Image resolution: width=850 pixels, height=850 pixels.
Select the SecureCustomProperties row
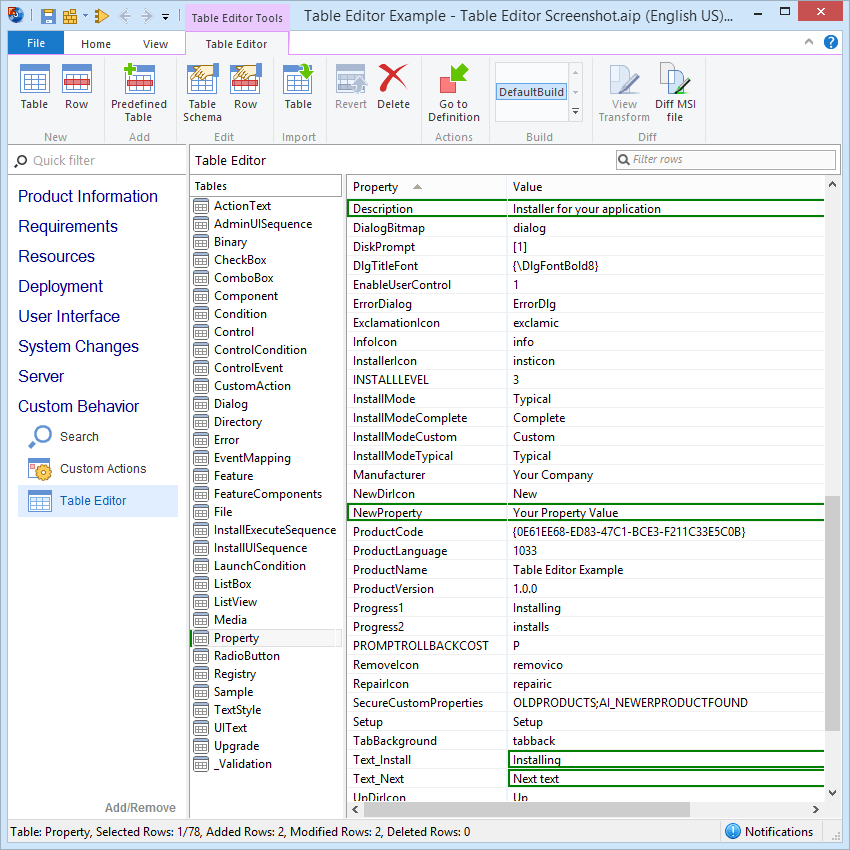pos(585,703)
